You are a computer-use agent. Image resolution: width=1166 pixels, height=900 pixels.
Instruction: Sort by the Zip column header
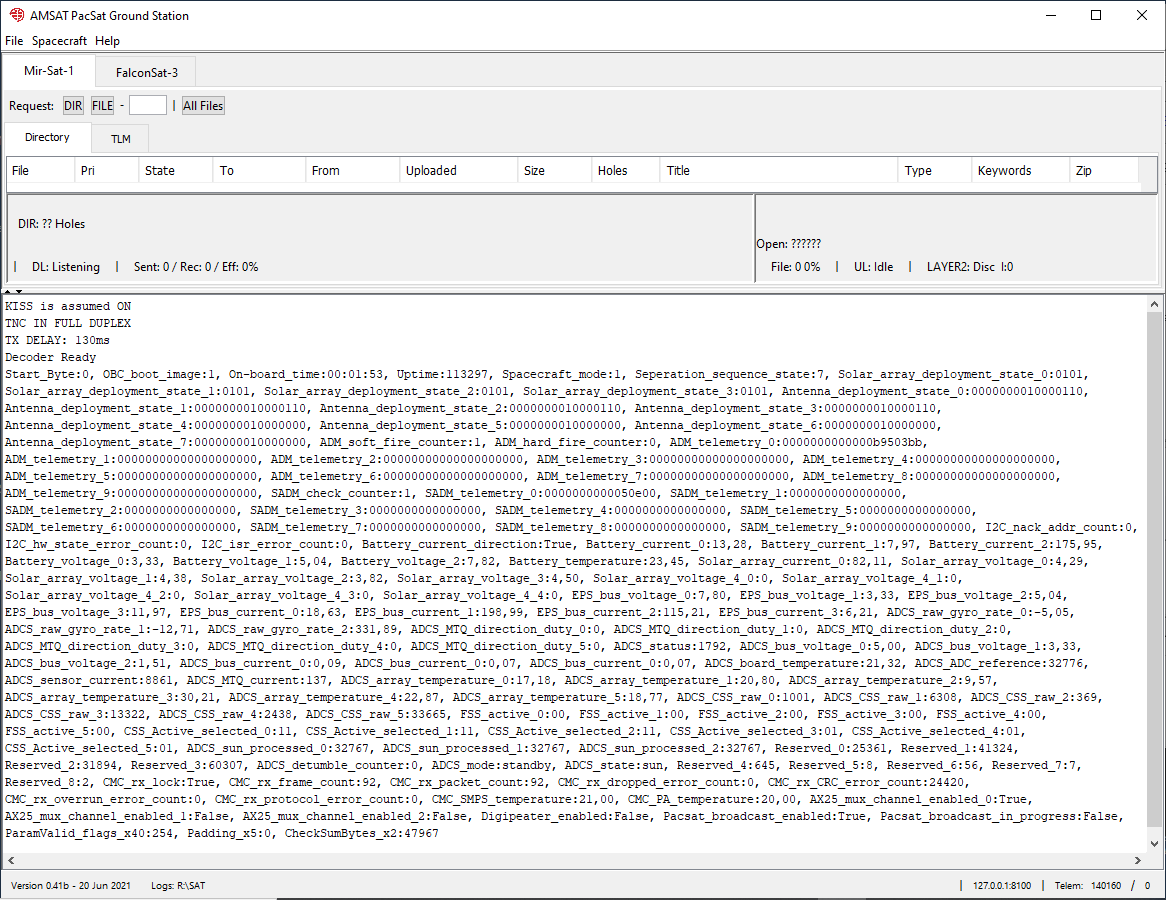[1104, 170]
